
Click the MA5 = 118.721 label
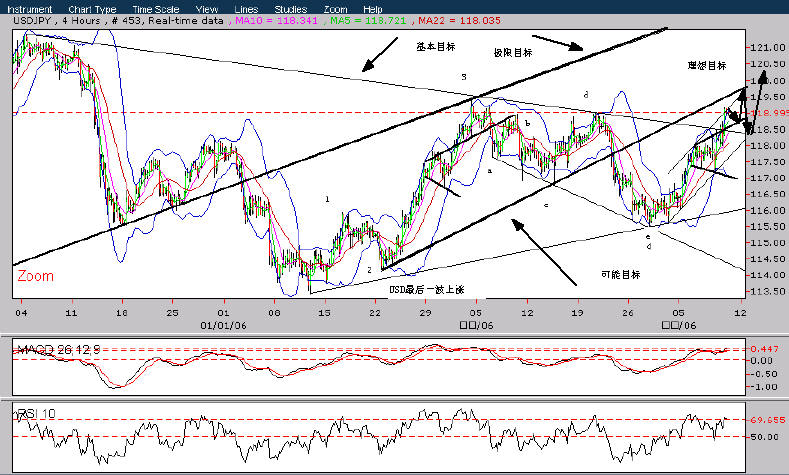tap(367, 21)
